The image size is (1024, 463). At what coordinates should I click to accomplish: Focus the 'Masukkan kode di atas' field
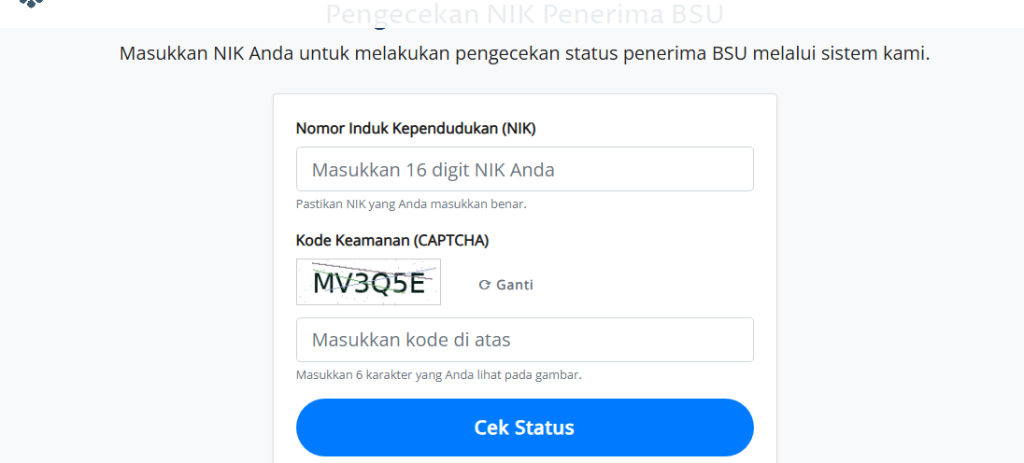tap(524, 340)
